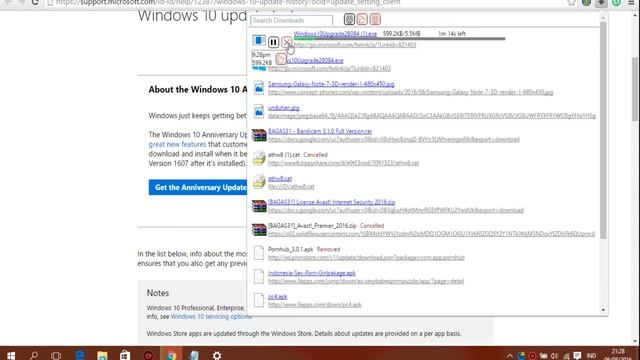Open the downloads options gear icon
Screen dimensions: 640x360
349,19
